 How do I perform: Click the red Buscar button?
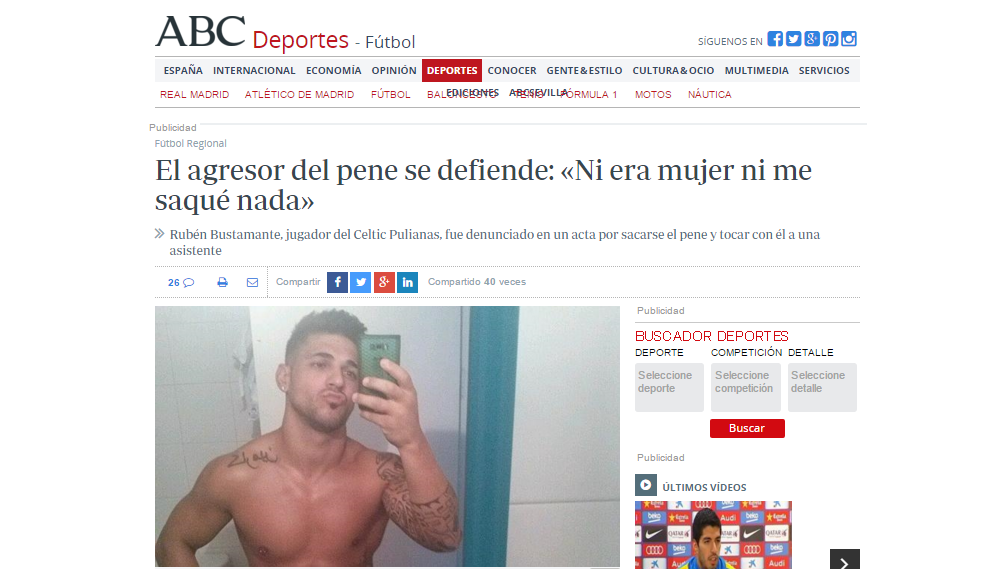click(x=747, y=428)
